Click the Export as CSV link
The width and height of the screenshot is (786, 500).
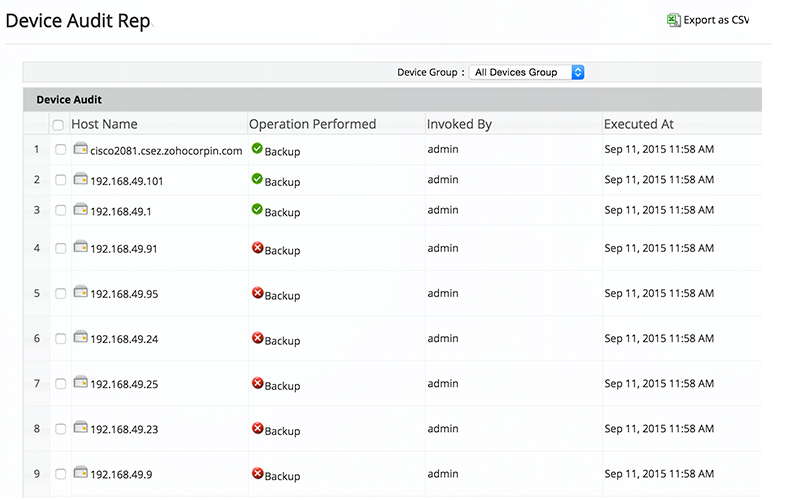point(715,19)
